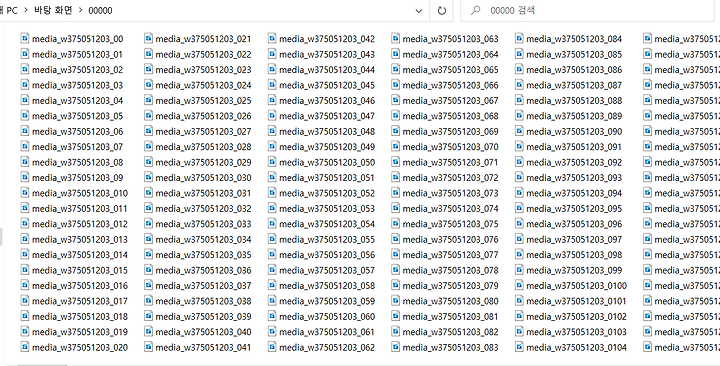Select file icon of media_w375051203_057
Image resolution: width=720 pixels, height=366 pixels.
[272, 270]
